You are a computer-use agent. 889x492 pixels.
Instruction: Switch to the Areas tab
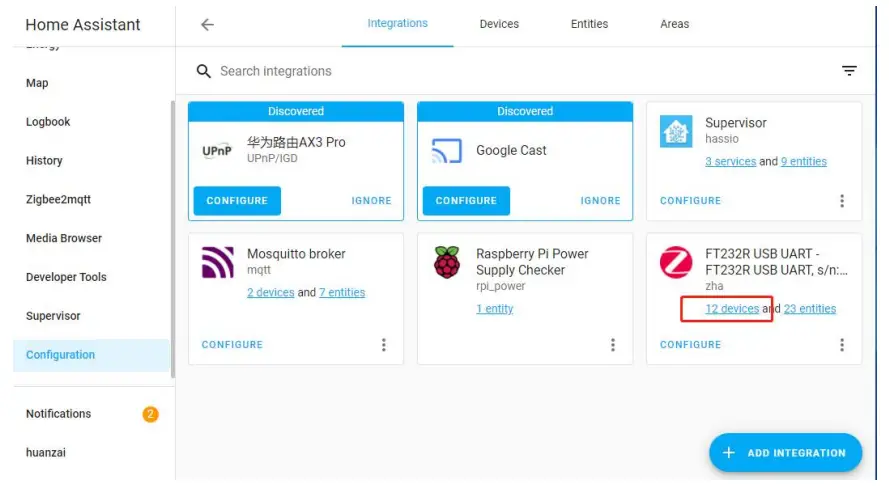coord(674,24)
